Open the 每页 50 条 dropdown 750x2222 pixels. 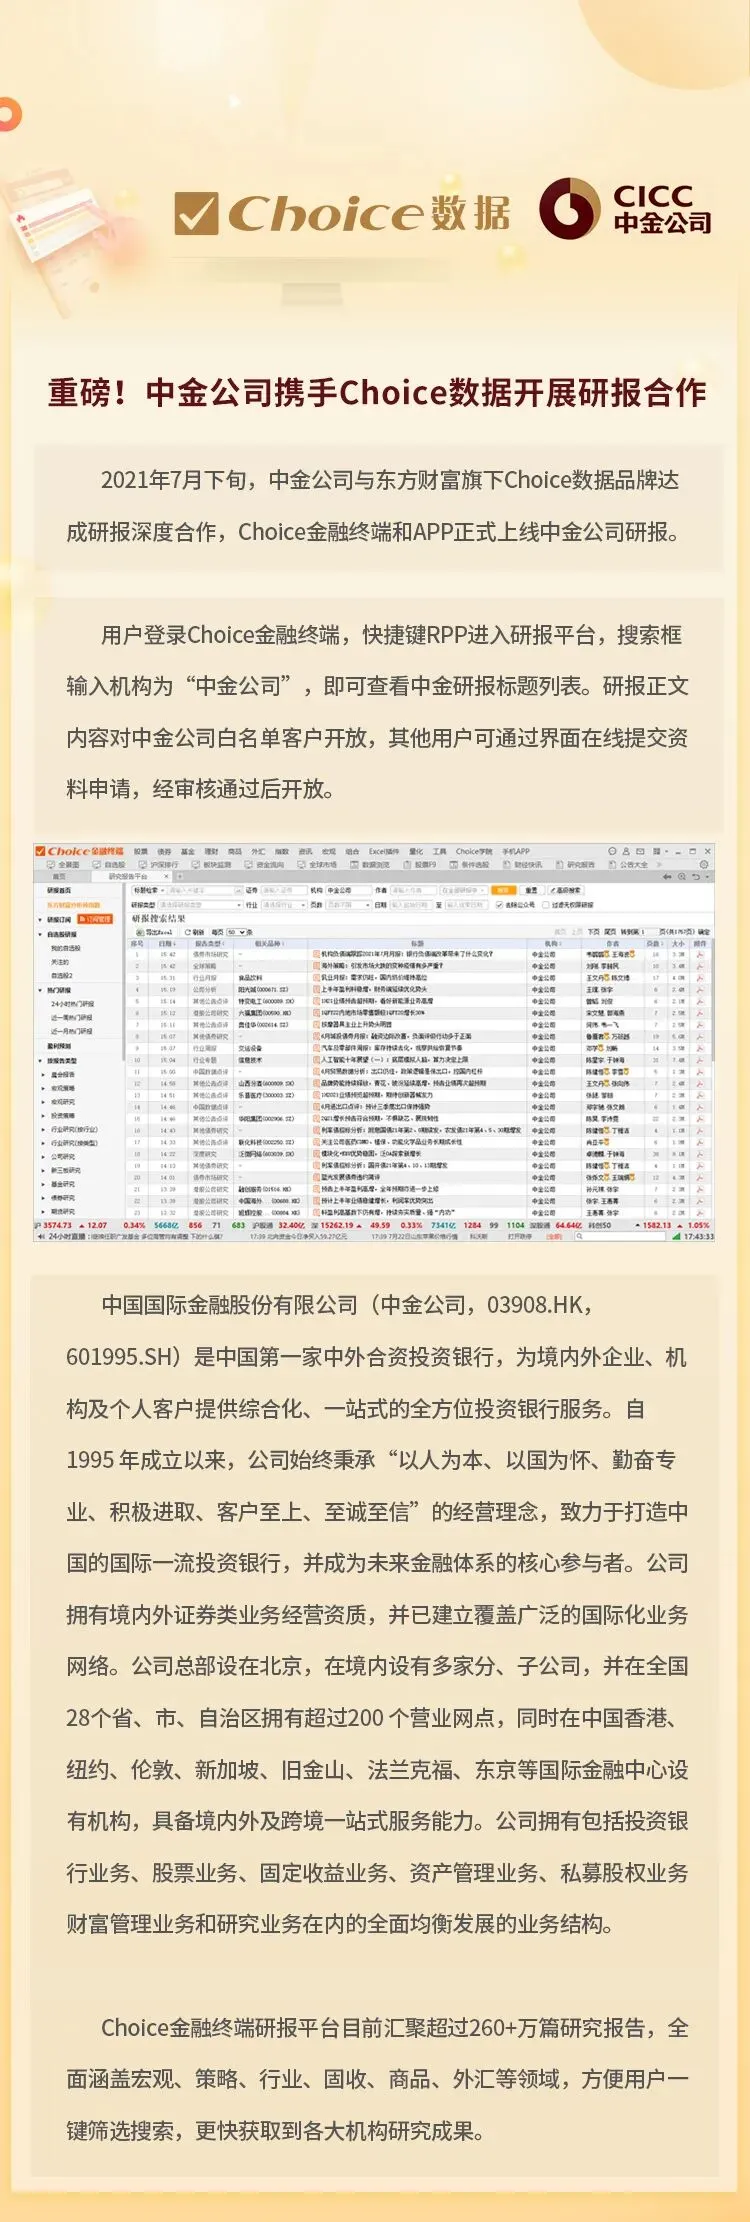click(237, 932)
